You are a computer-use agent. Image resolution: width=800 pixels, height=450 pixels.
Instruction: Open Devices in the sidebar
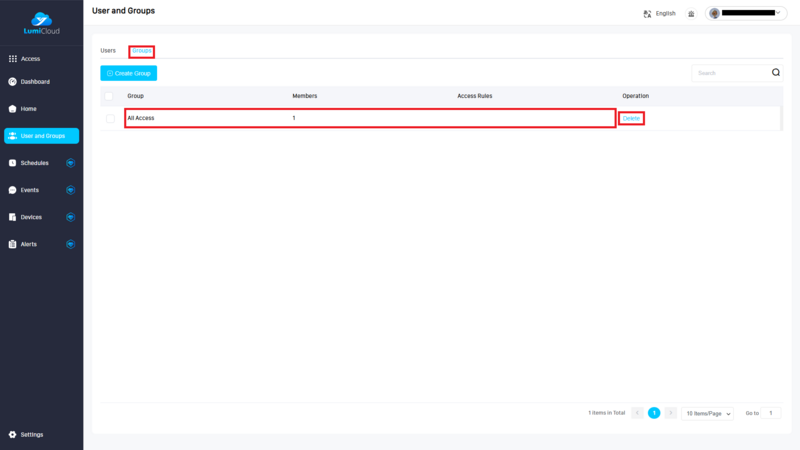[x=41, y=217]
